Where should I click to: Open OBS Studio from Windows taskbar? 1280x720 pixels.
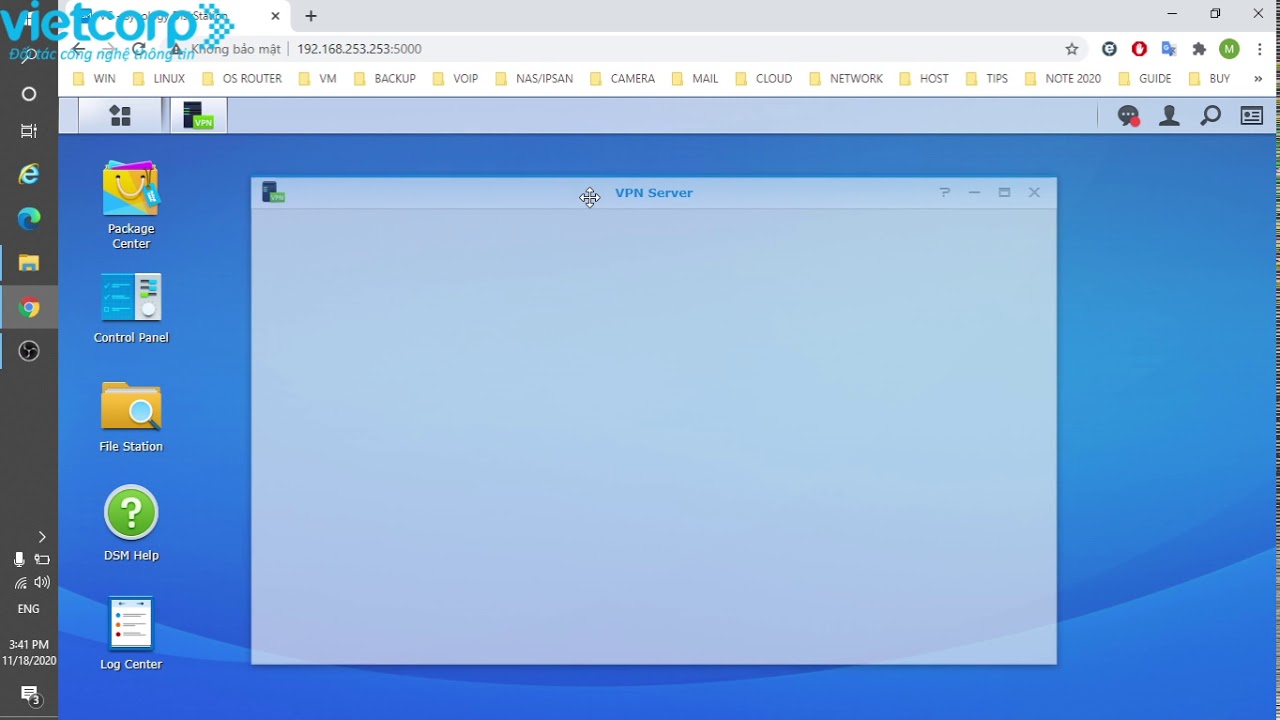click(x=29, y=351)
